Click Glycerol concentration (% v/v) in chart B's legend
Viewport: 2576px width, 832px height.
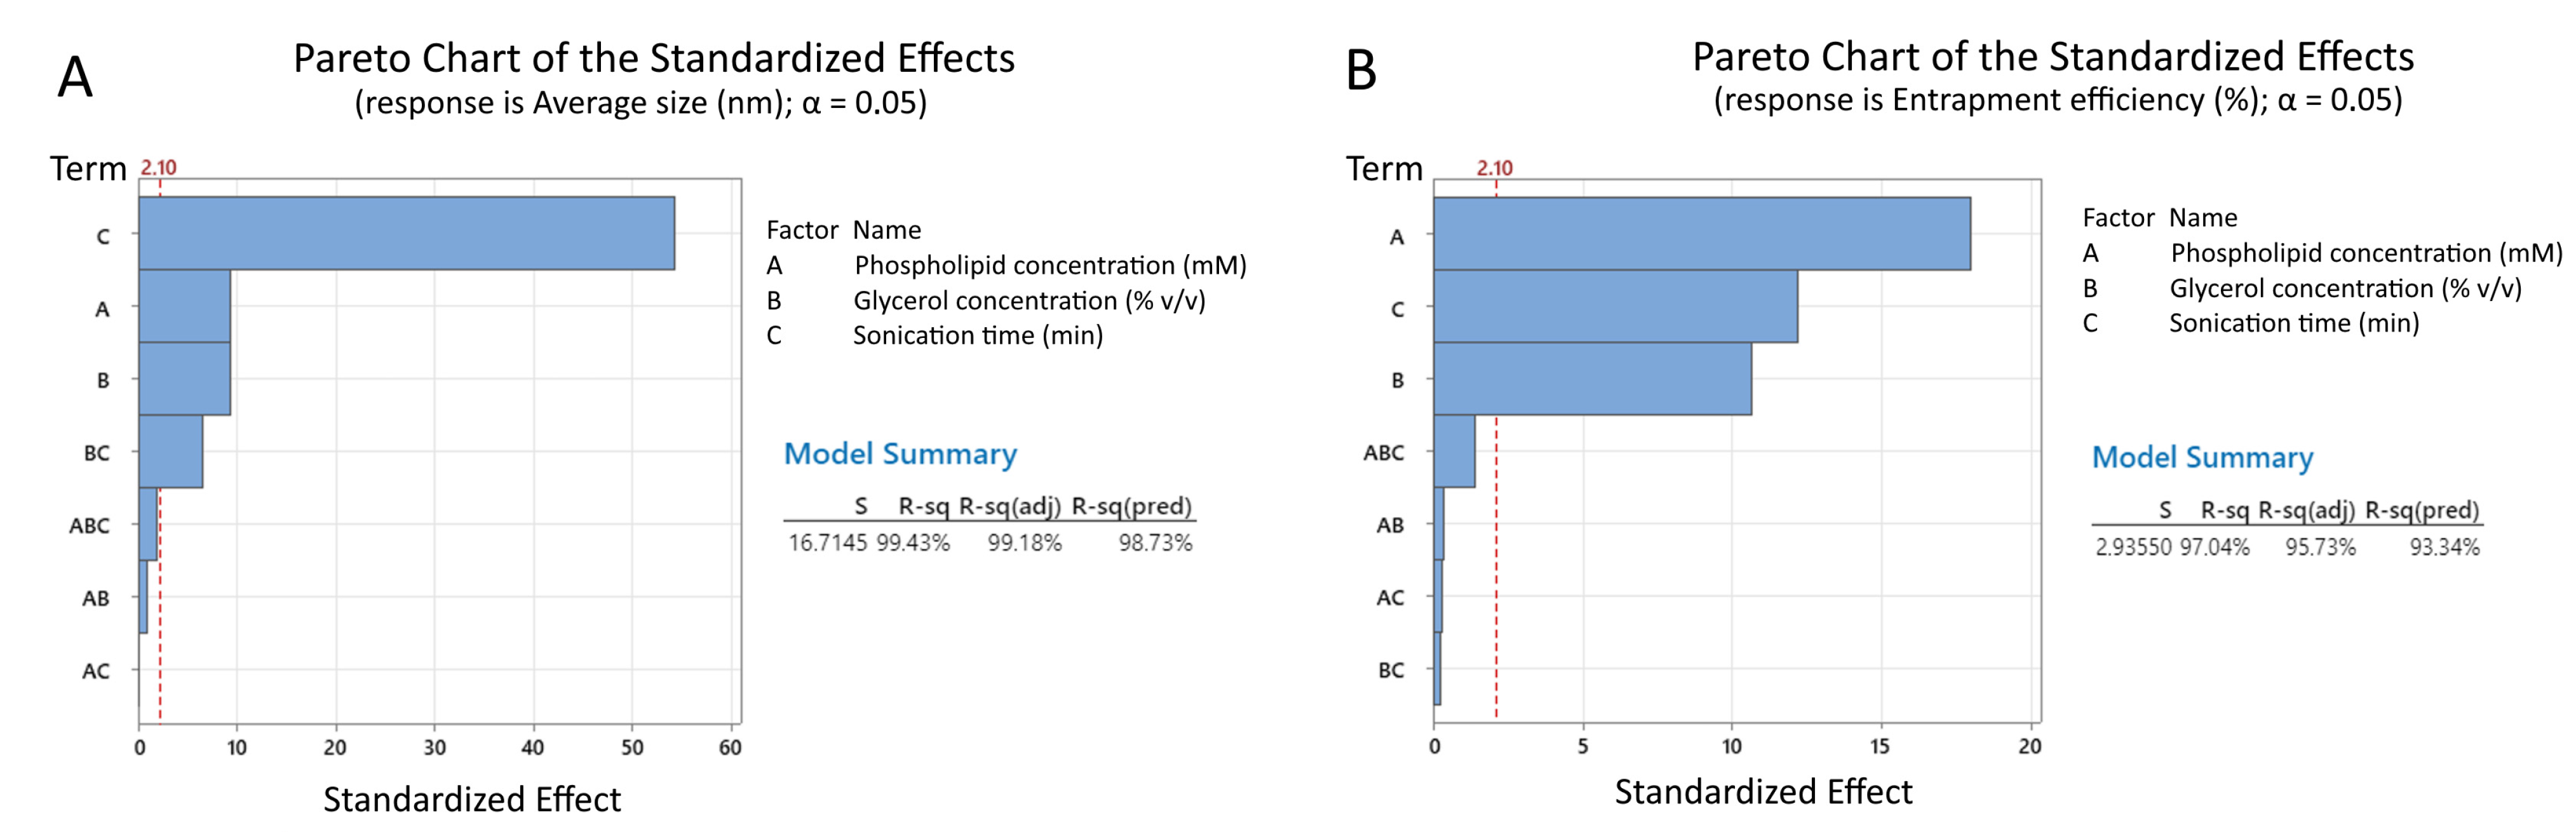click(2344, 288)
